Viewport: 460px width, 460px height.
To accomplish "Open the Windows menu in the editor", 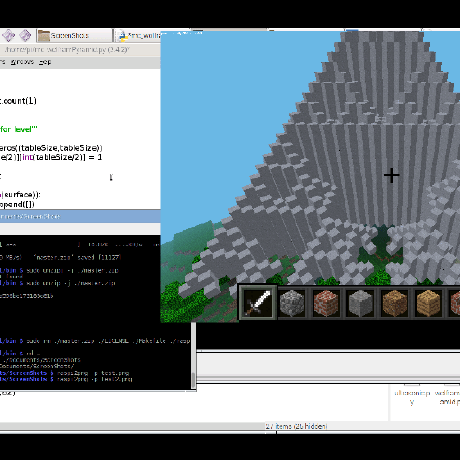I will (22, 62).
